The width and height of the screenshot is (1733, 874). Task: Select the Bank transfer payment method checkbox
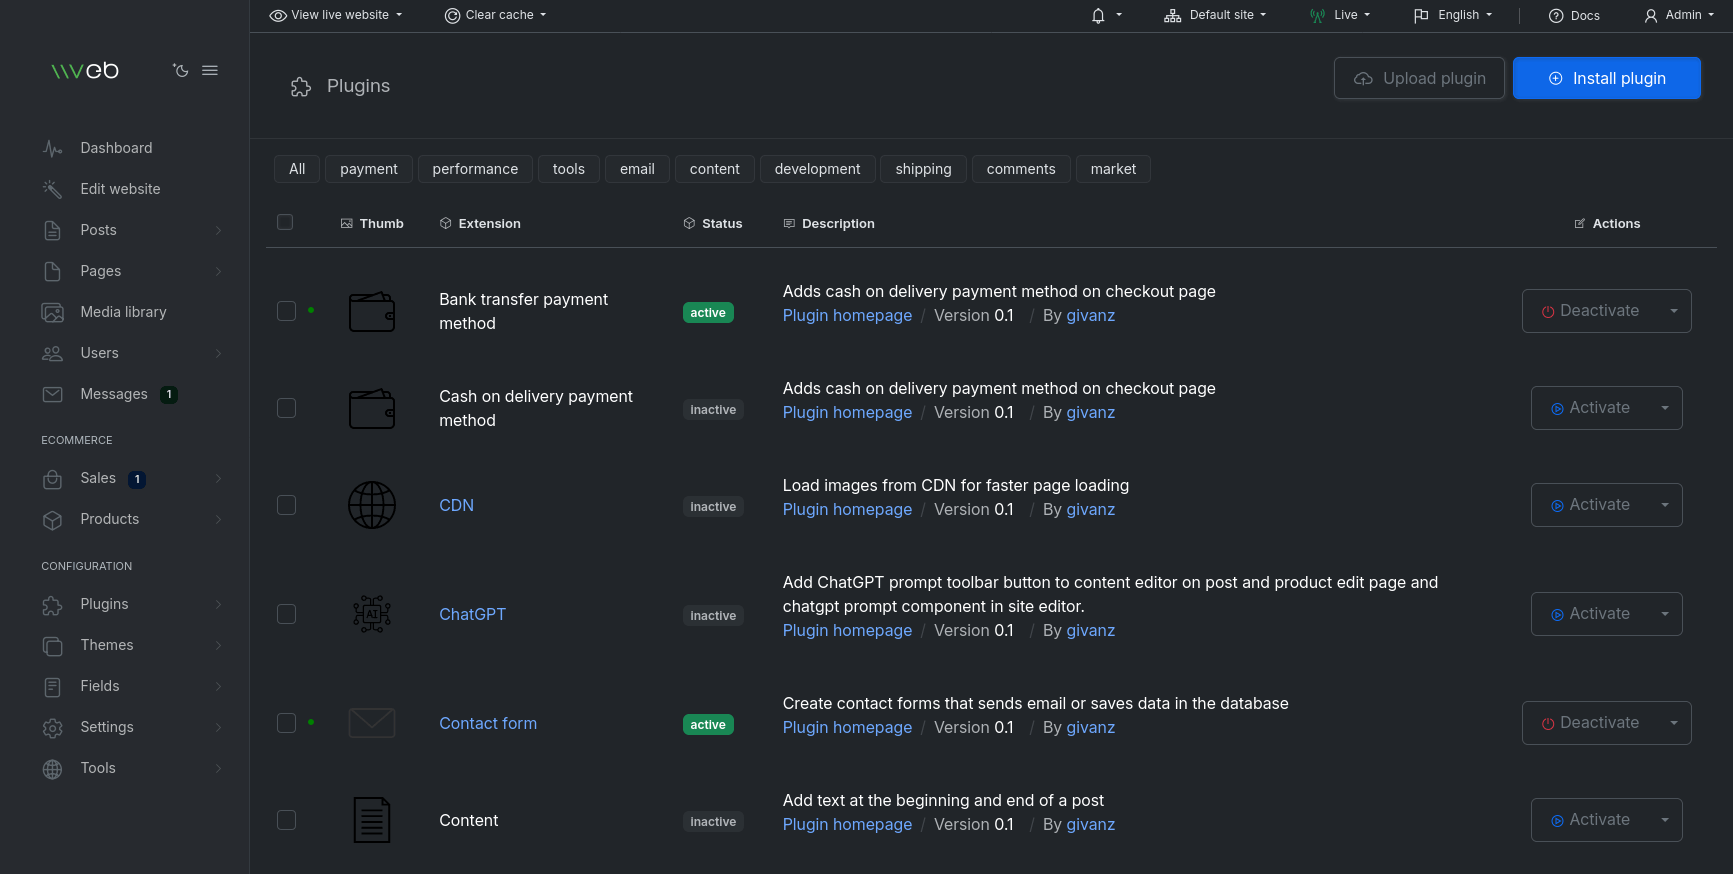click(286, 311)
